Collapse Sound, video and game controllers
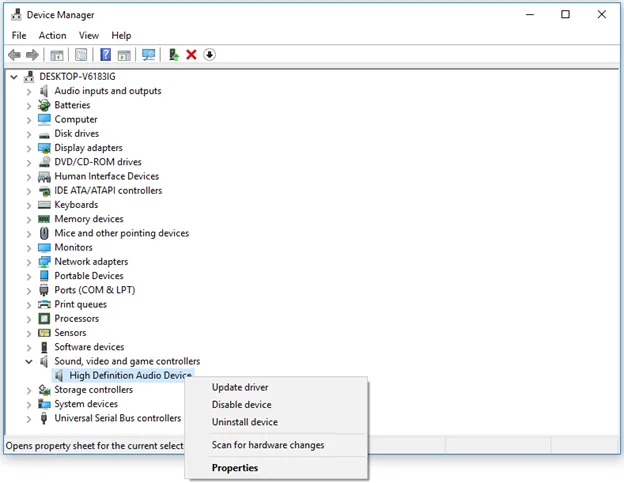 coord(29,361)
